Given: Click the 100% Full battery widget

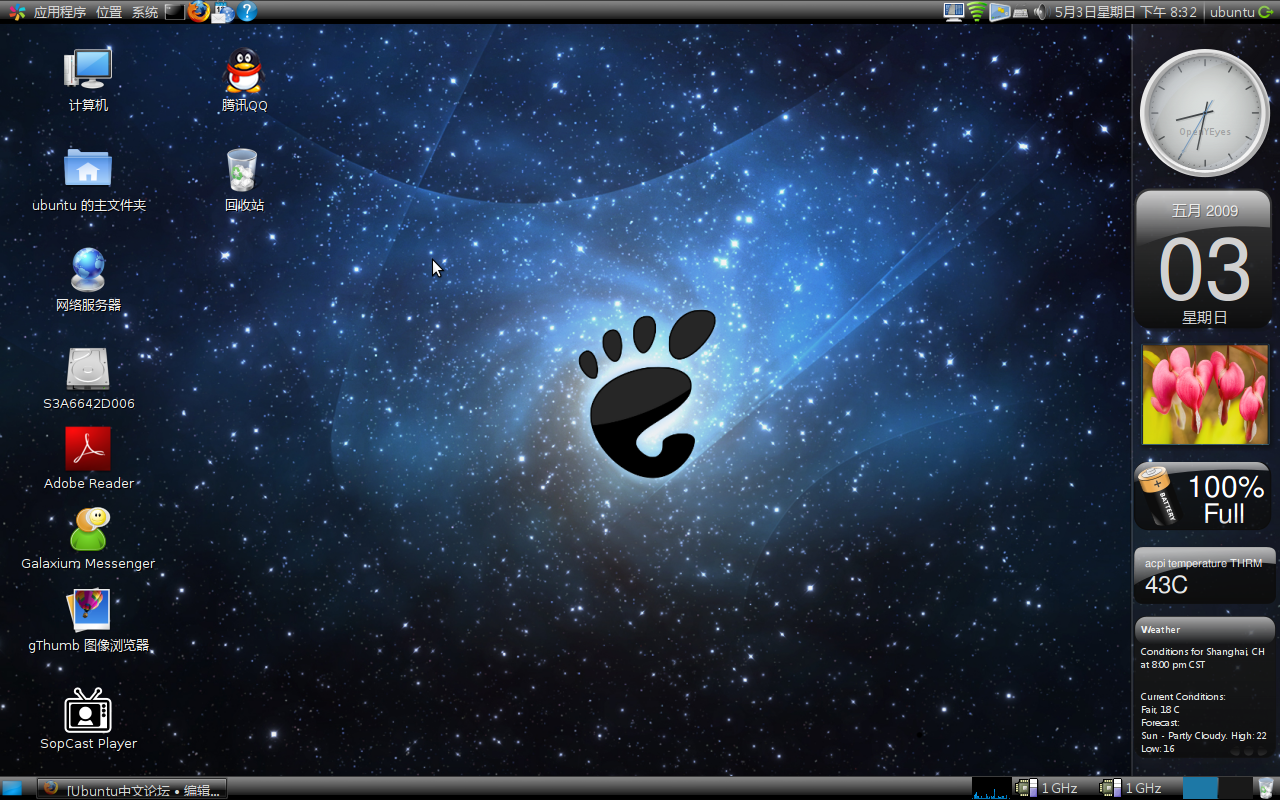Looking at the screenshot, I should pyautogui.click(x=1205, y=496).
